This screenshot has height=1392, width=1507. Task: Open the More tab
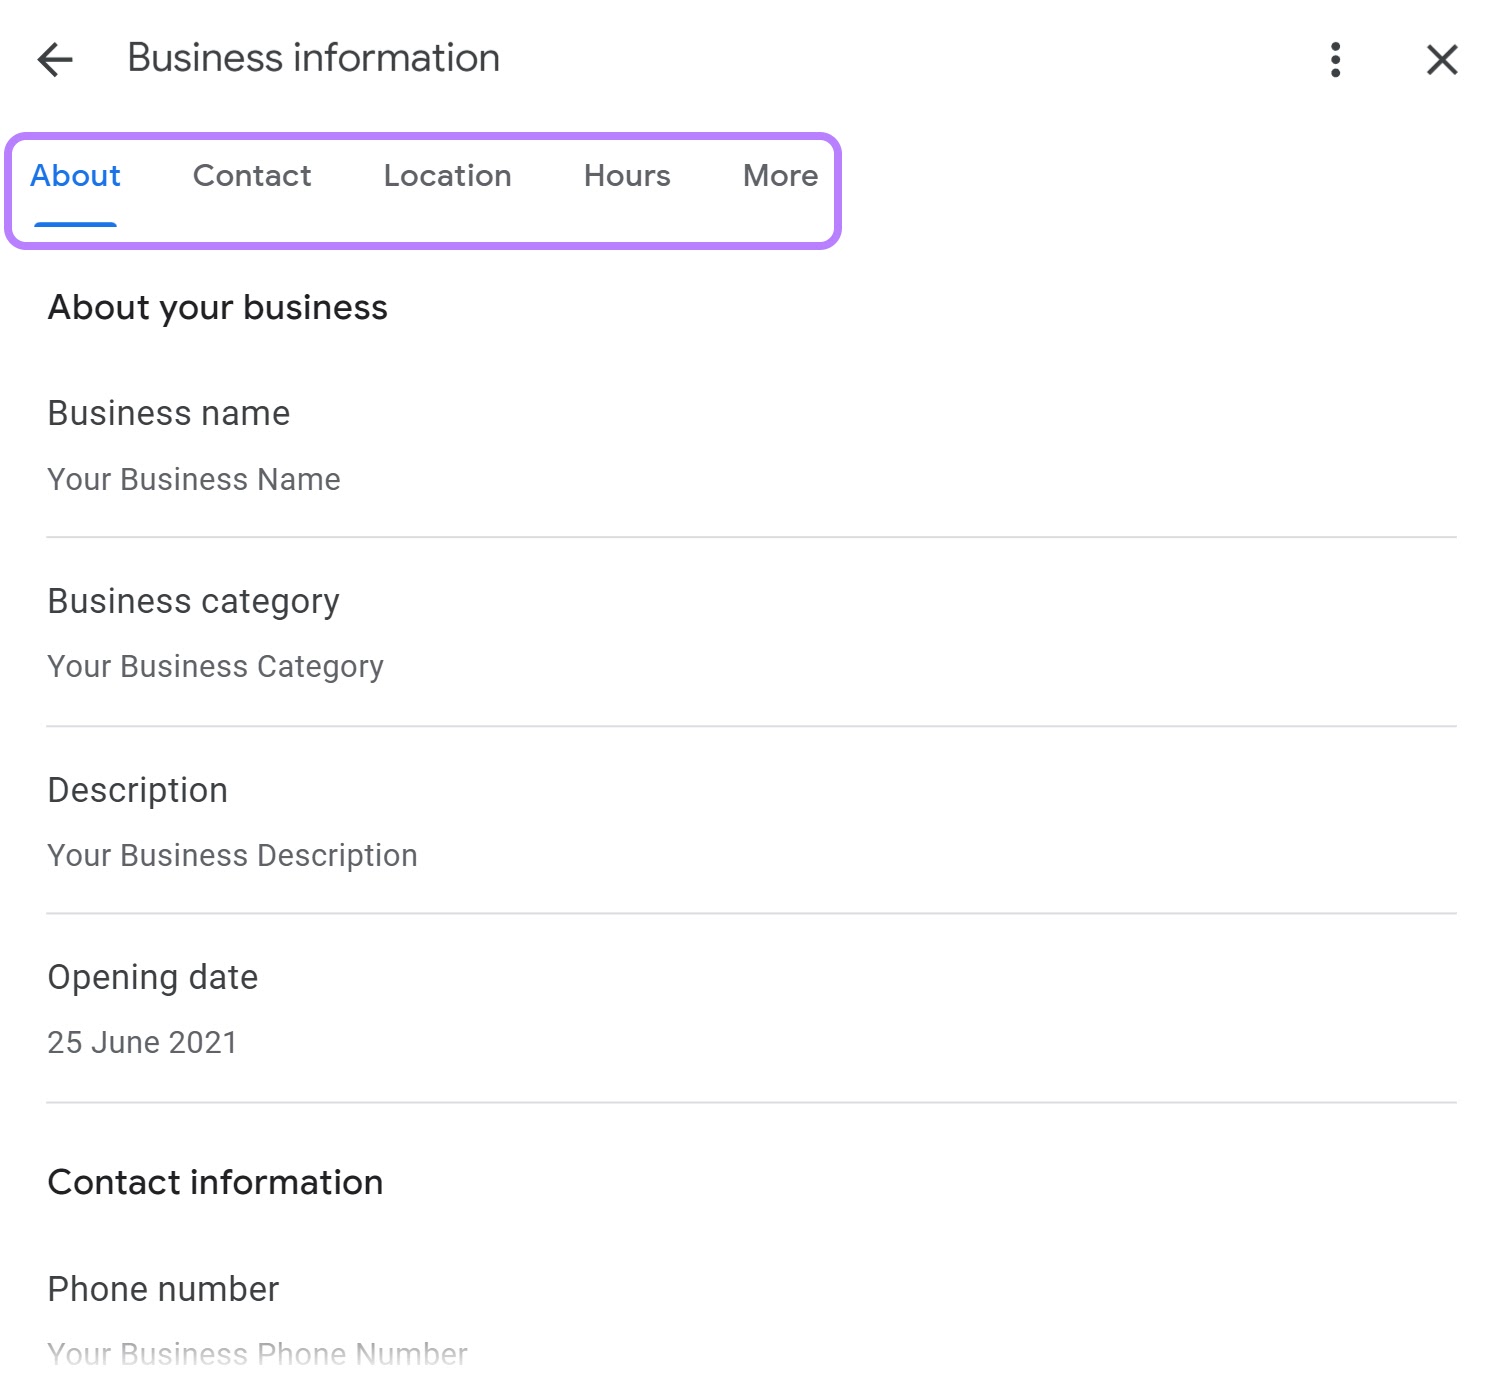pyautogui.click(x=778, y=176)
